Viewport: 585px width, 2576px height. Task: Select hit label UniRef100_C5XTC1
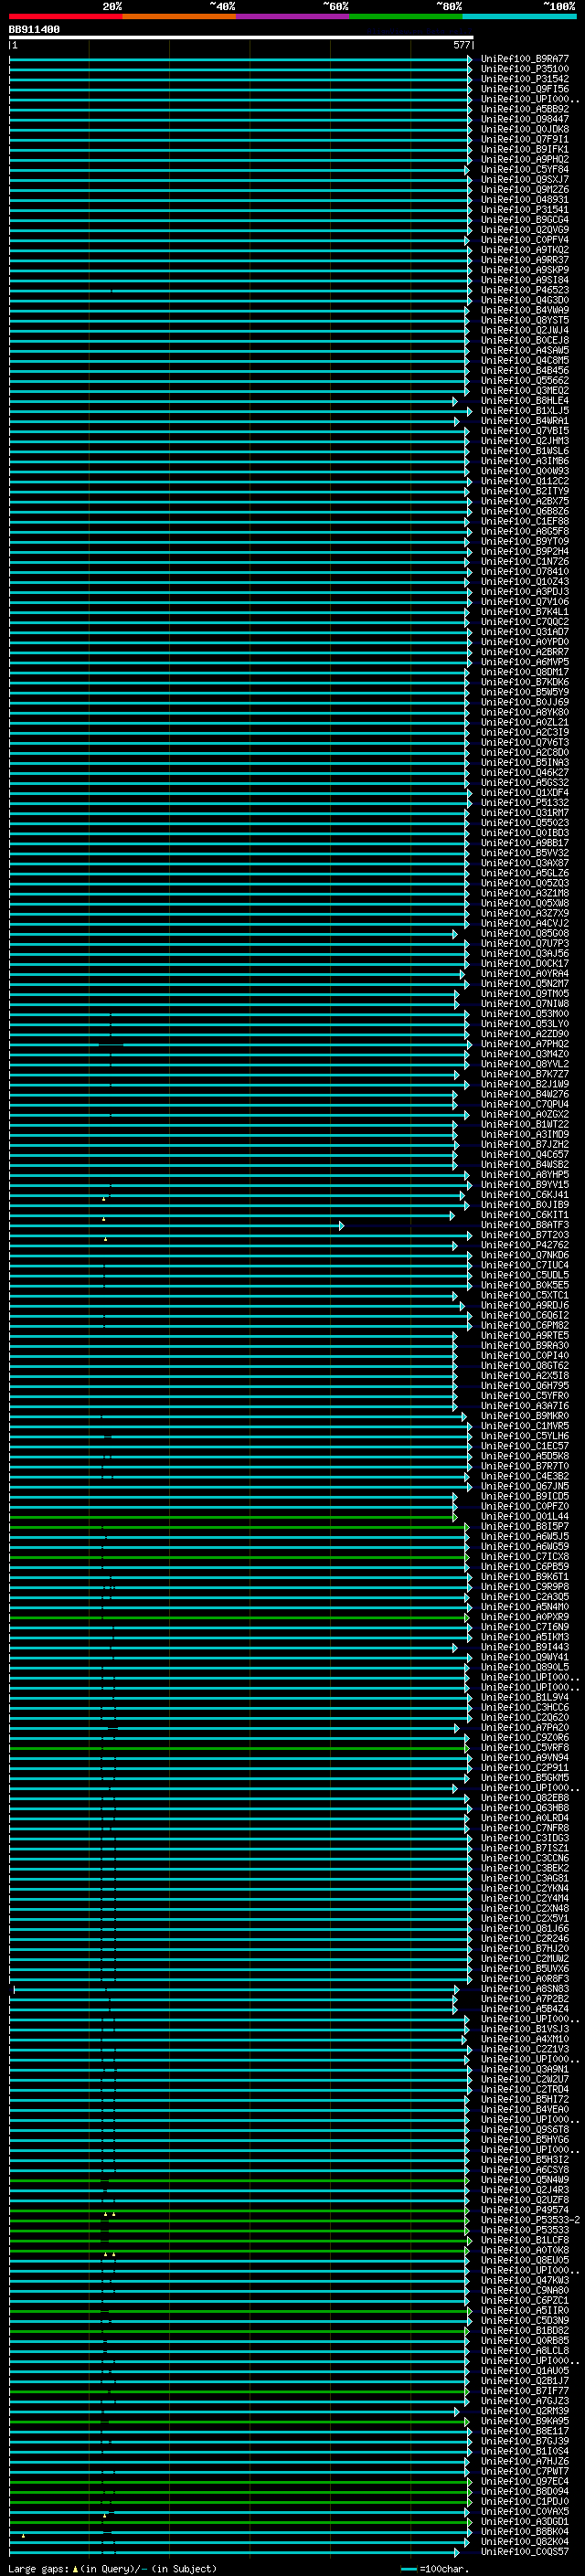pos(525,1295)
